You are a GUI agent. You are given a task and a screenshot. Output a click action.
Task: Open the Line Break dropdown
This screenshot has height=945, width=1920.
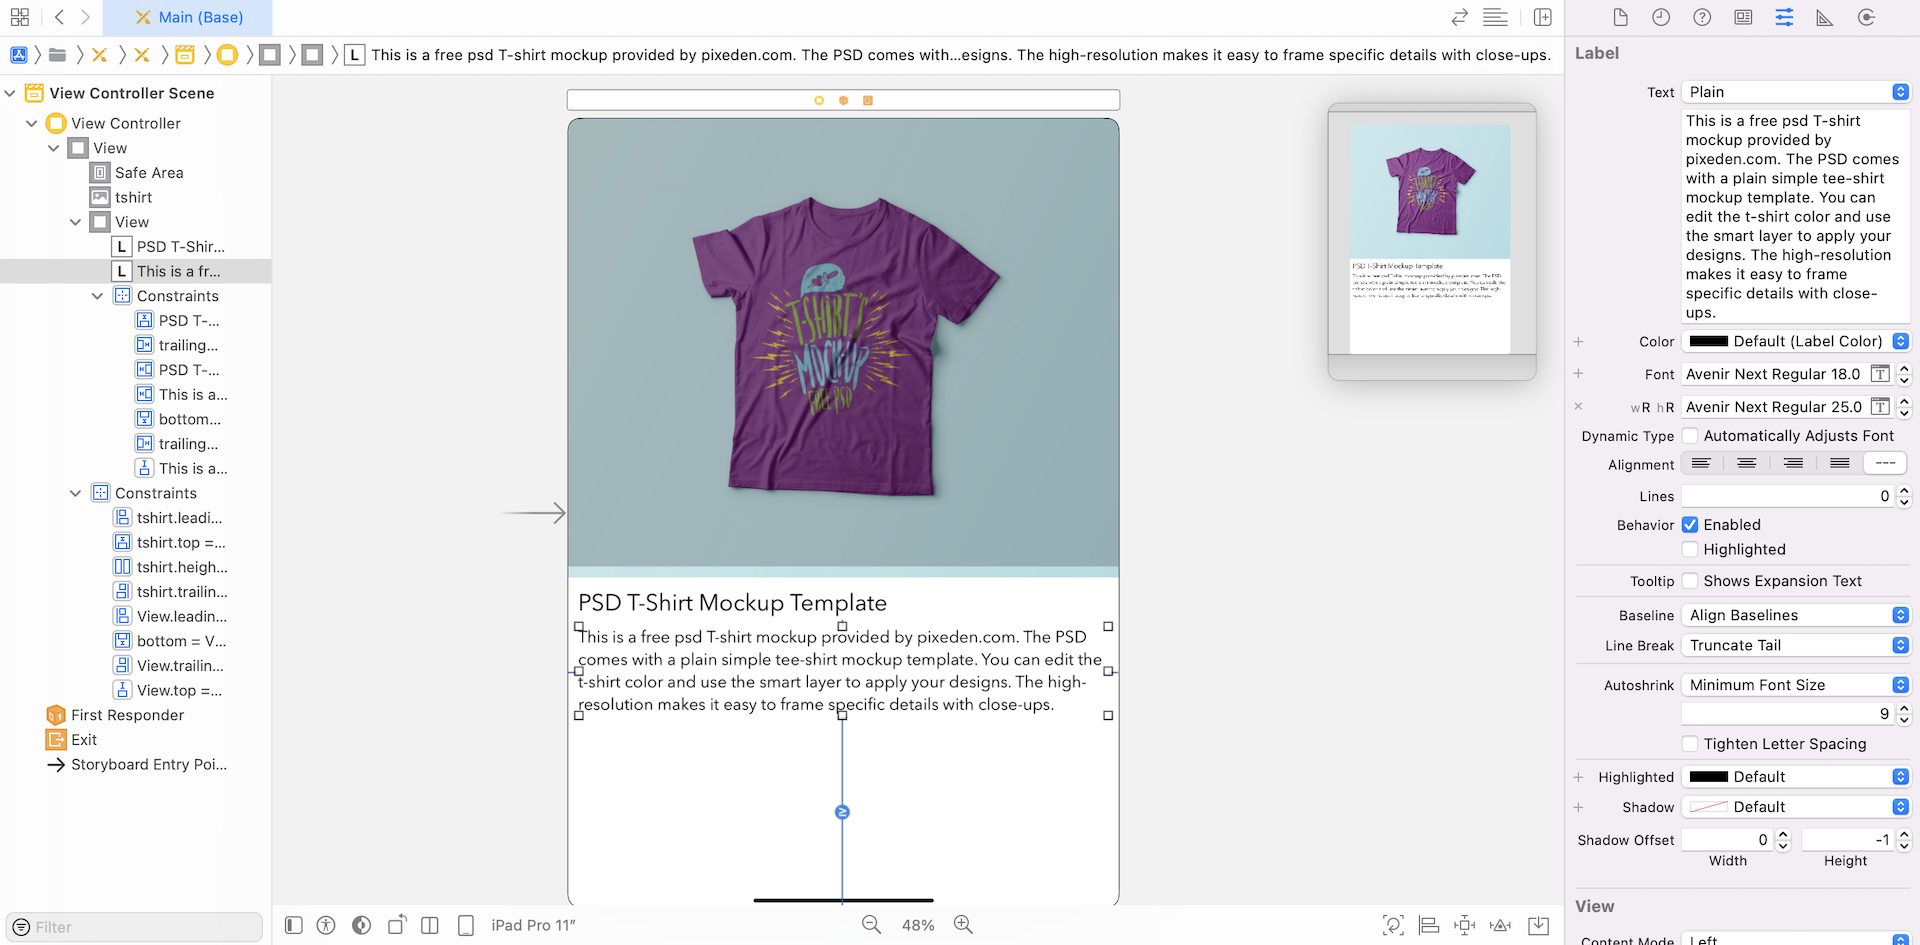[x=1795, y=646]
